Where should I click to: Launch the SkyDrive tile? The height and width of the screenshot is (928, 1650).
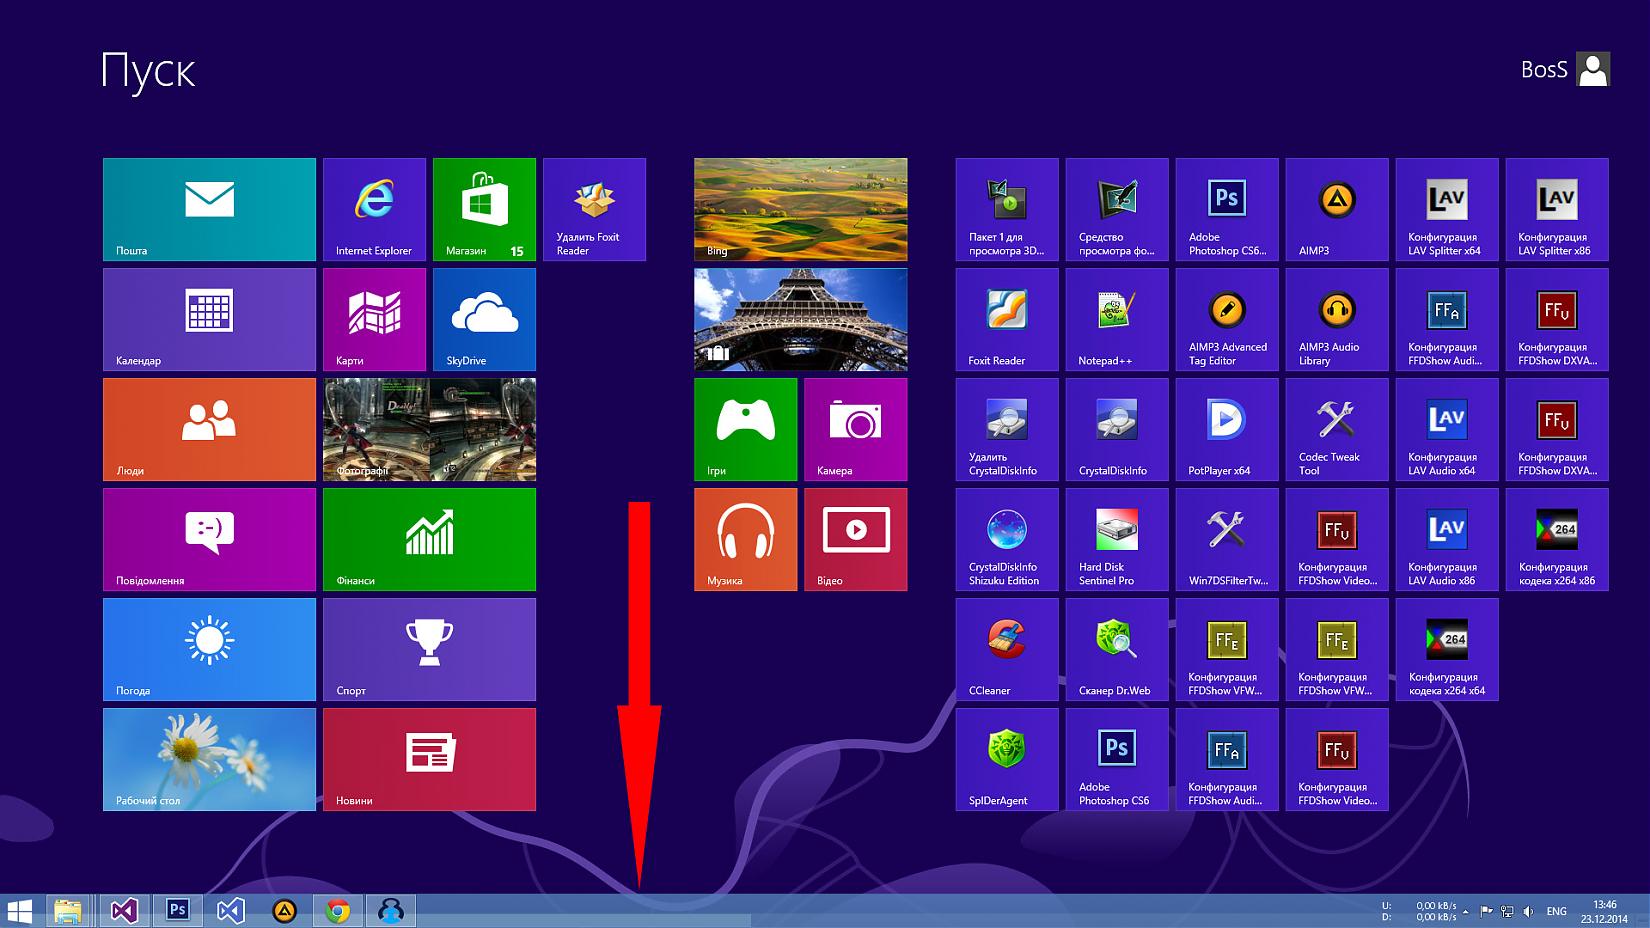484,319
